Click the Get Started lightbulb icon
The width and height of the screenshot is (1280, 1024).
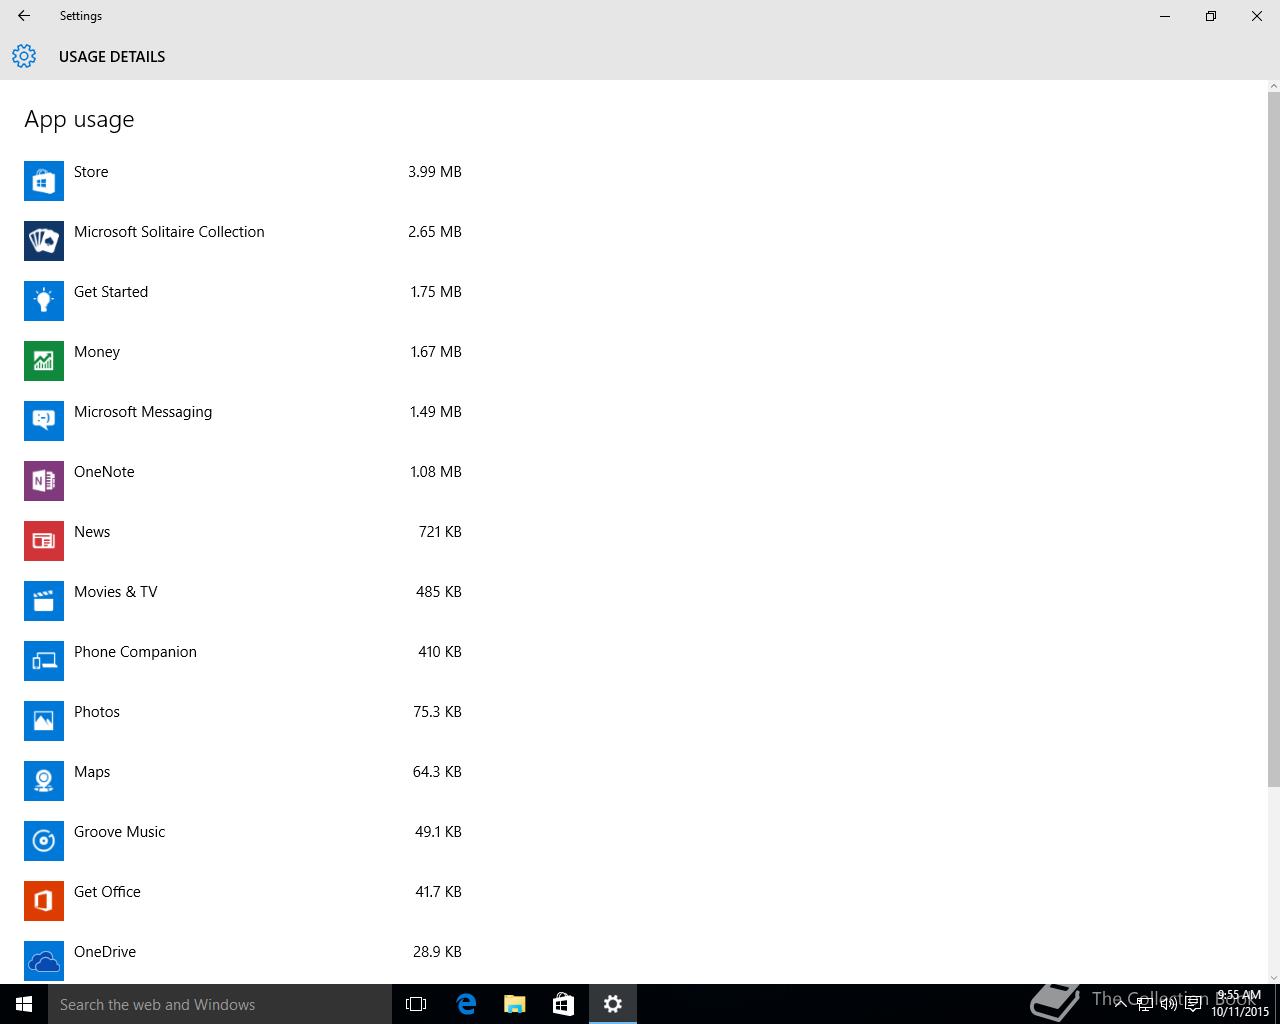pos(44,301)
